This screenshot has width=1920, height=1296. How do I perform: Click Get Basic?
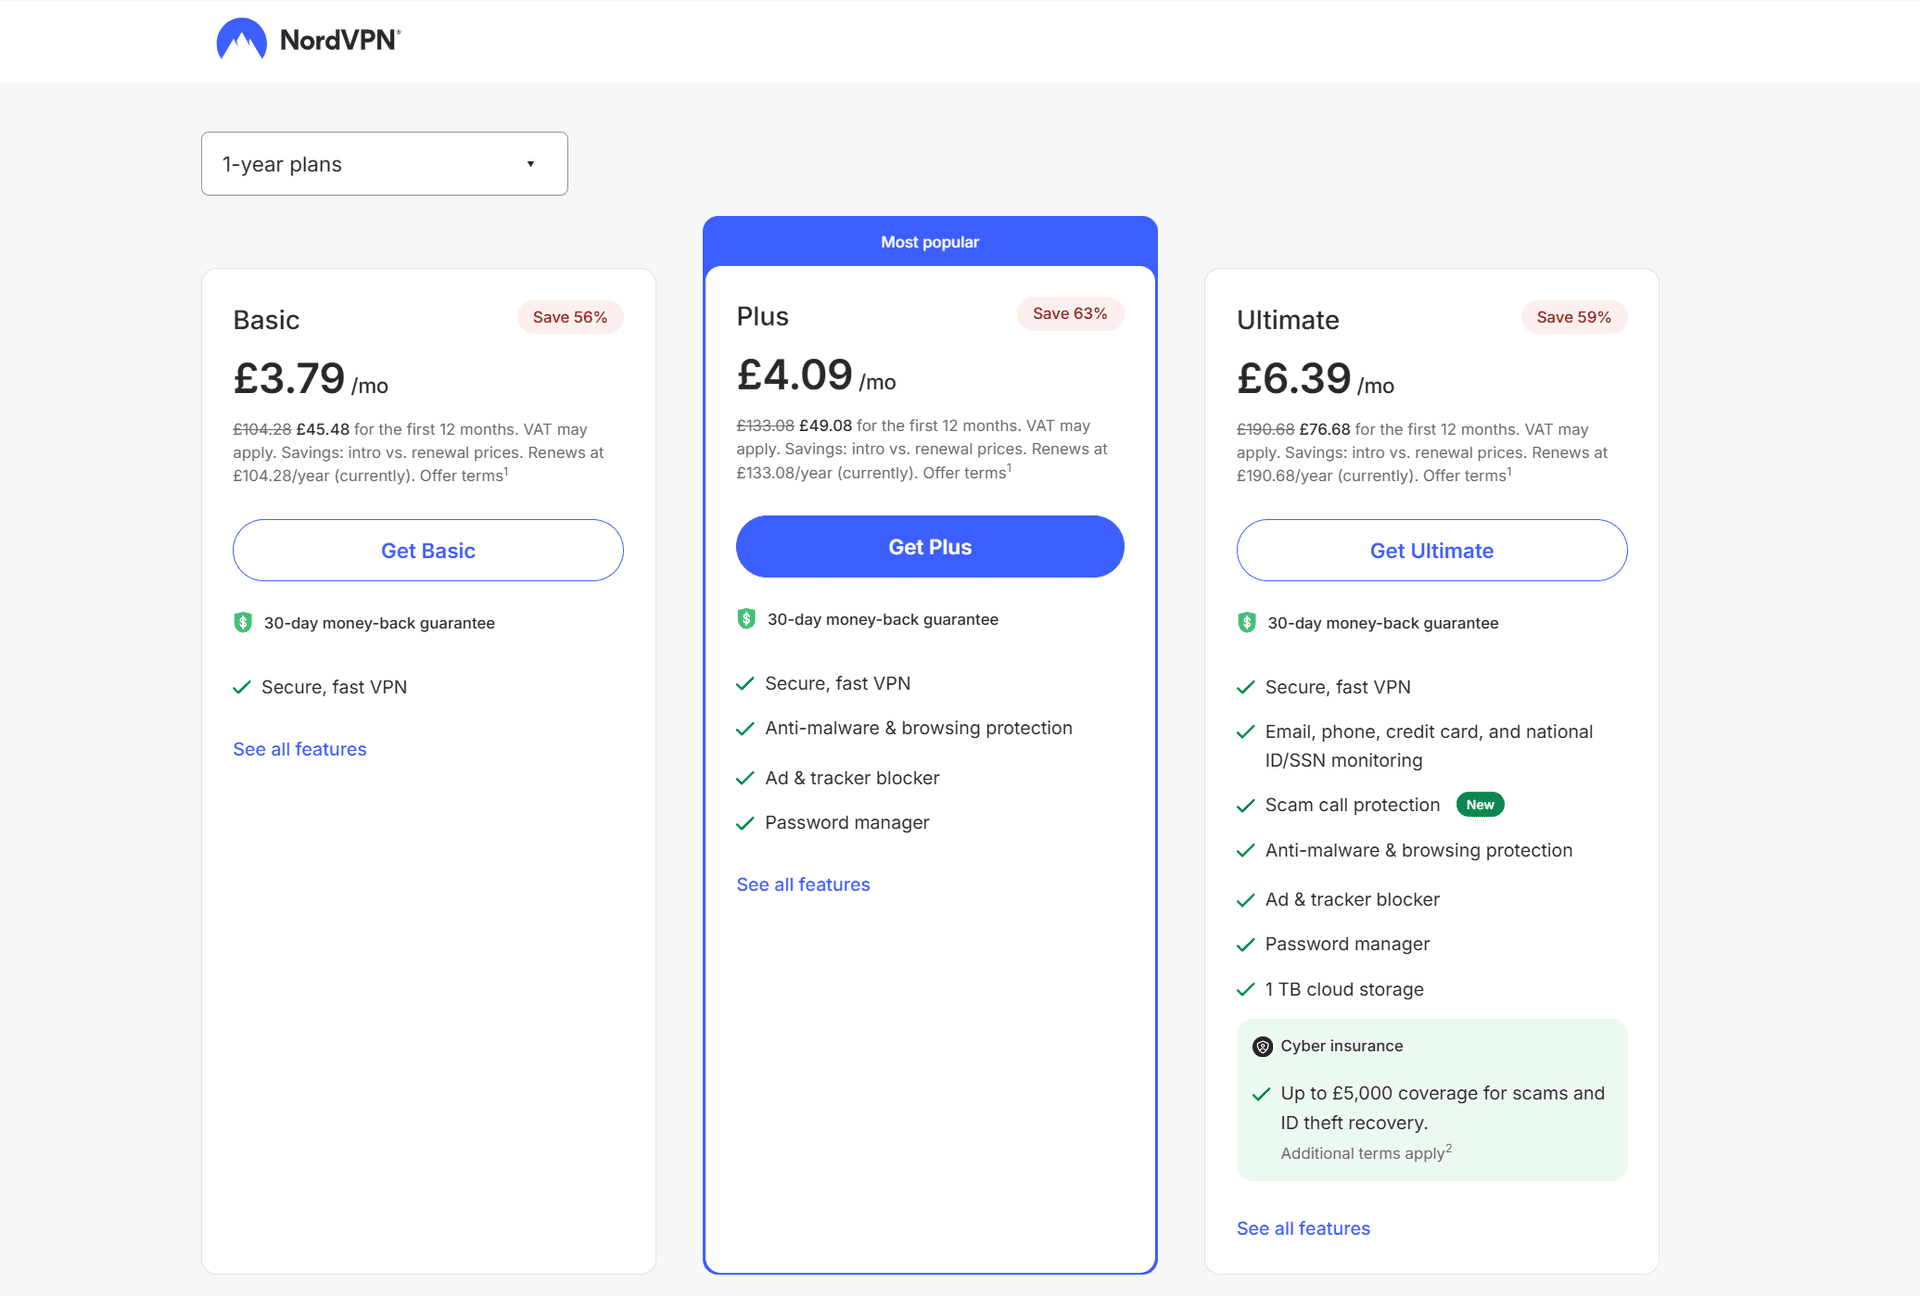click(x=428, y=550)
